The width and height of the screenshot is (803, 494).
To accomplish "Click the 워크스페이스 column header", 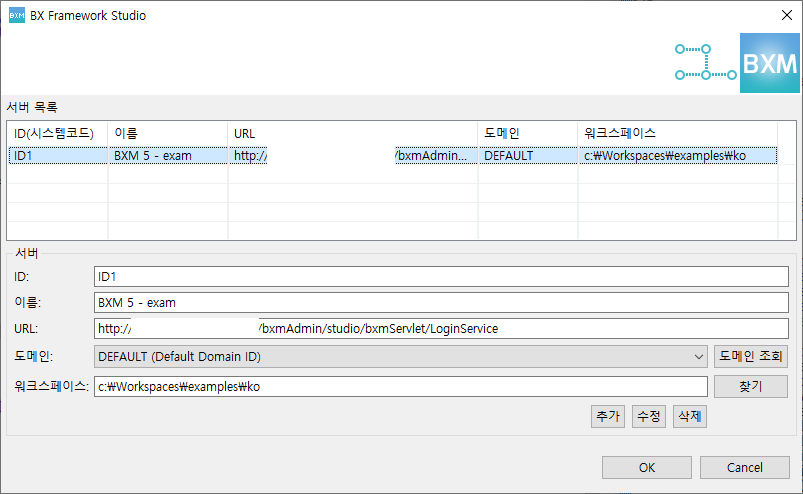I will point(678,134).
